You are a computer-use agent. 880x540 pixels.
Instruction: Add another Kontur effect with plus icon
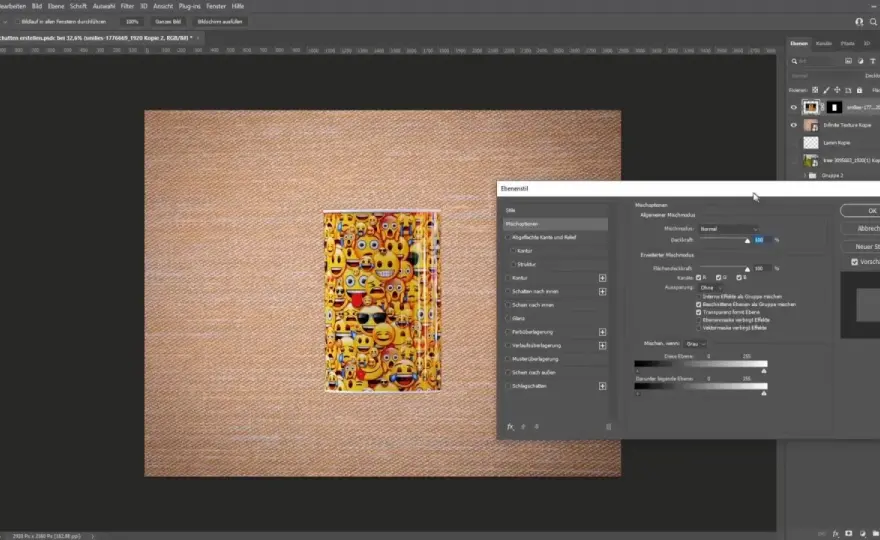pyautogui.click(x=602, y=278)
